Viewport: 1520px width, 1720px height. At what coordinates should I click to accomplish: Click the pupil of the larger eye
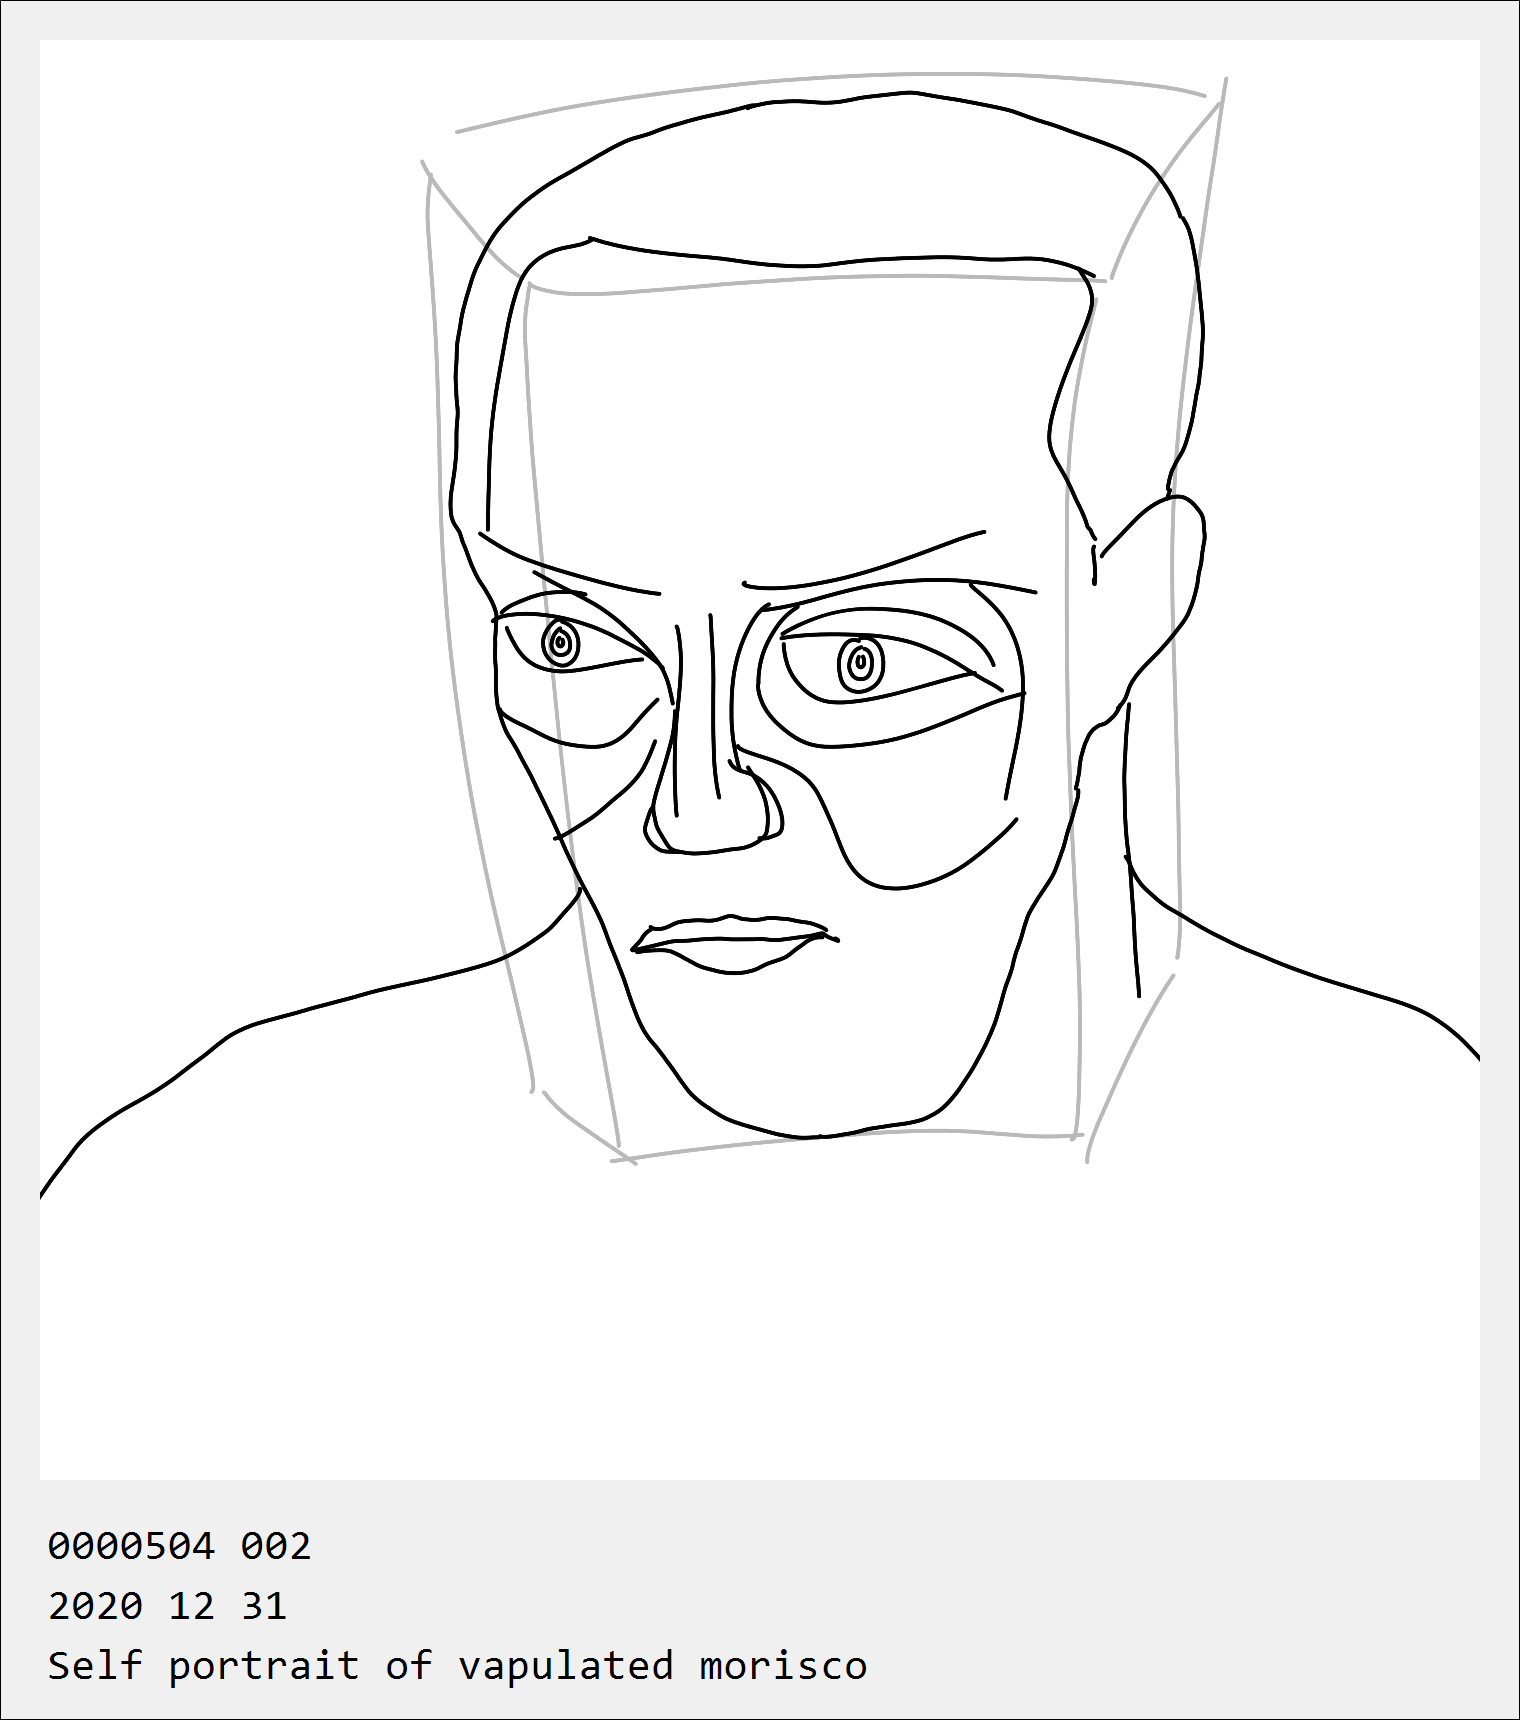pyautogui.click(x=860, y=662)
